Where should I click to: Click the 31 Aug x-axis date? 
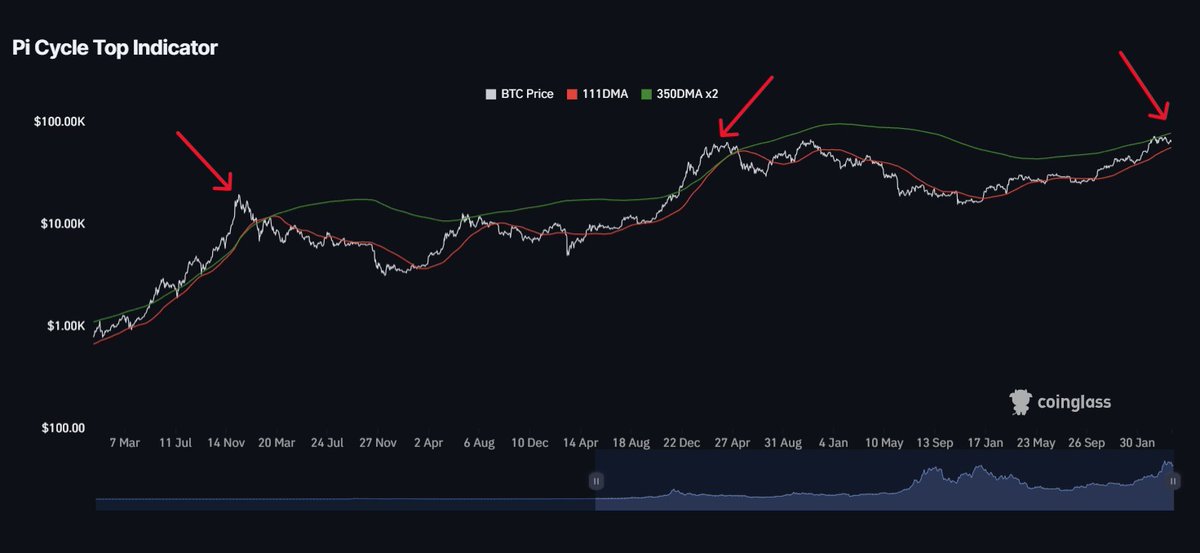[784, 442]
